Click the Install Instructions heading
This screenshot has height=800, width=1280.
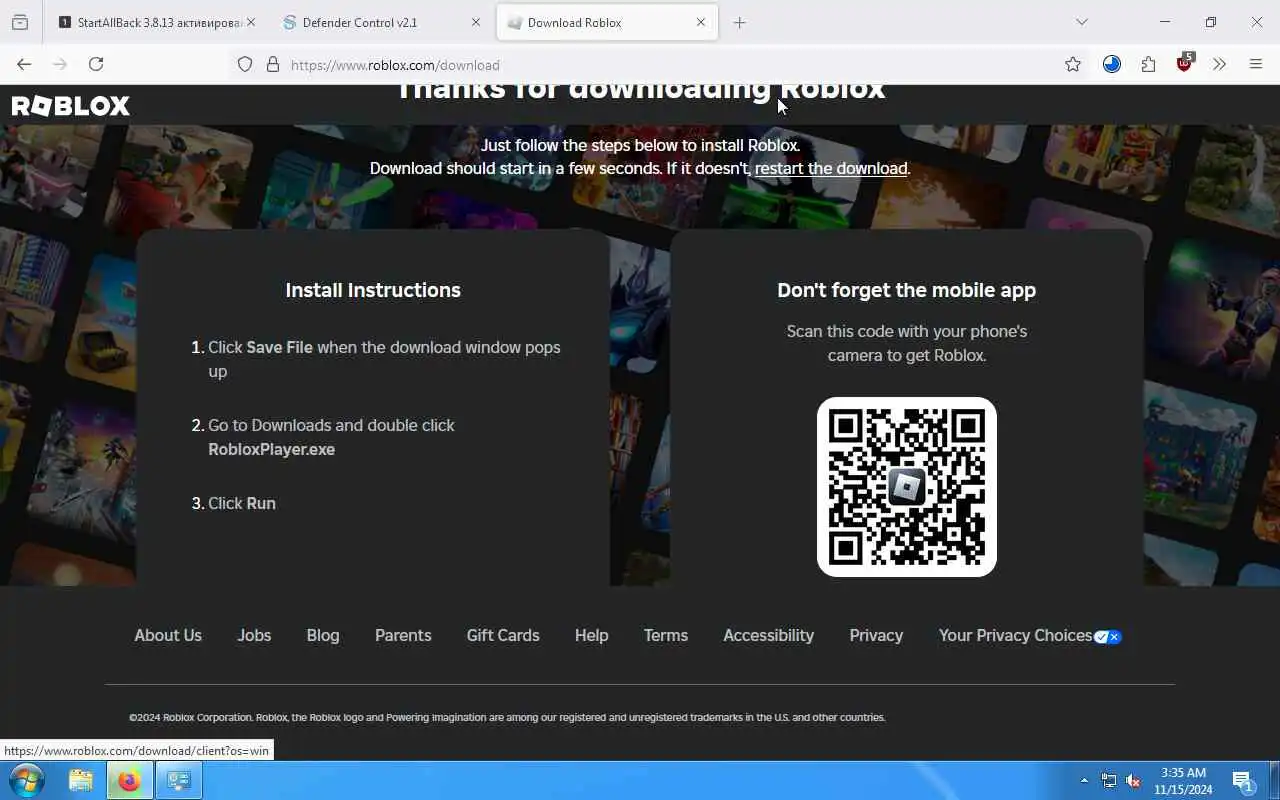click(373, 290)
